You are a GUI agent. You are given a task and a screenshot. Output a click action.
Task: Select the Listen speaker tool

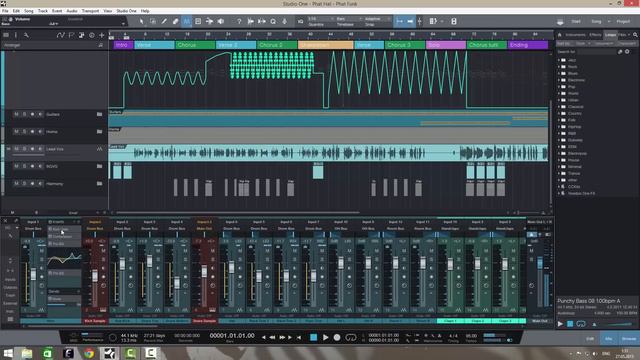[221, 21]
